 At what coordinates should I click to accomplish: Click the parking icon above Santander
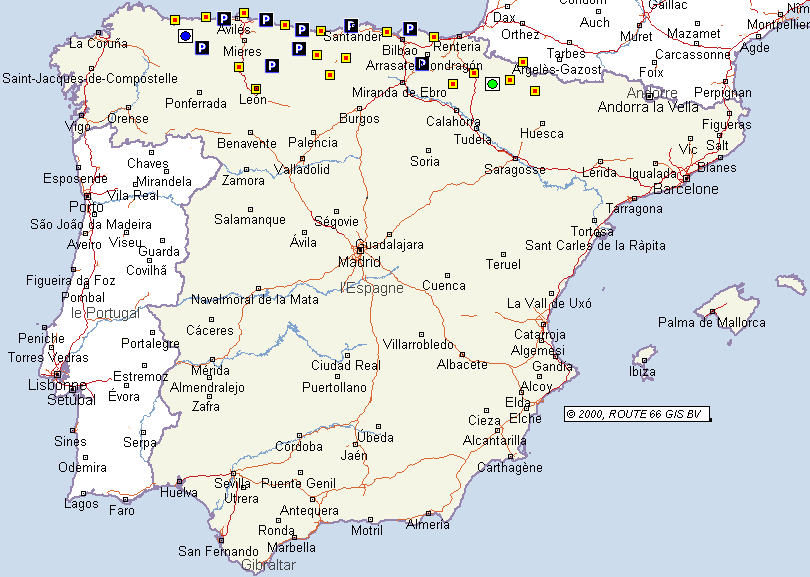(351, 25)
